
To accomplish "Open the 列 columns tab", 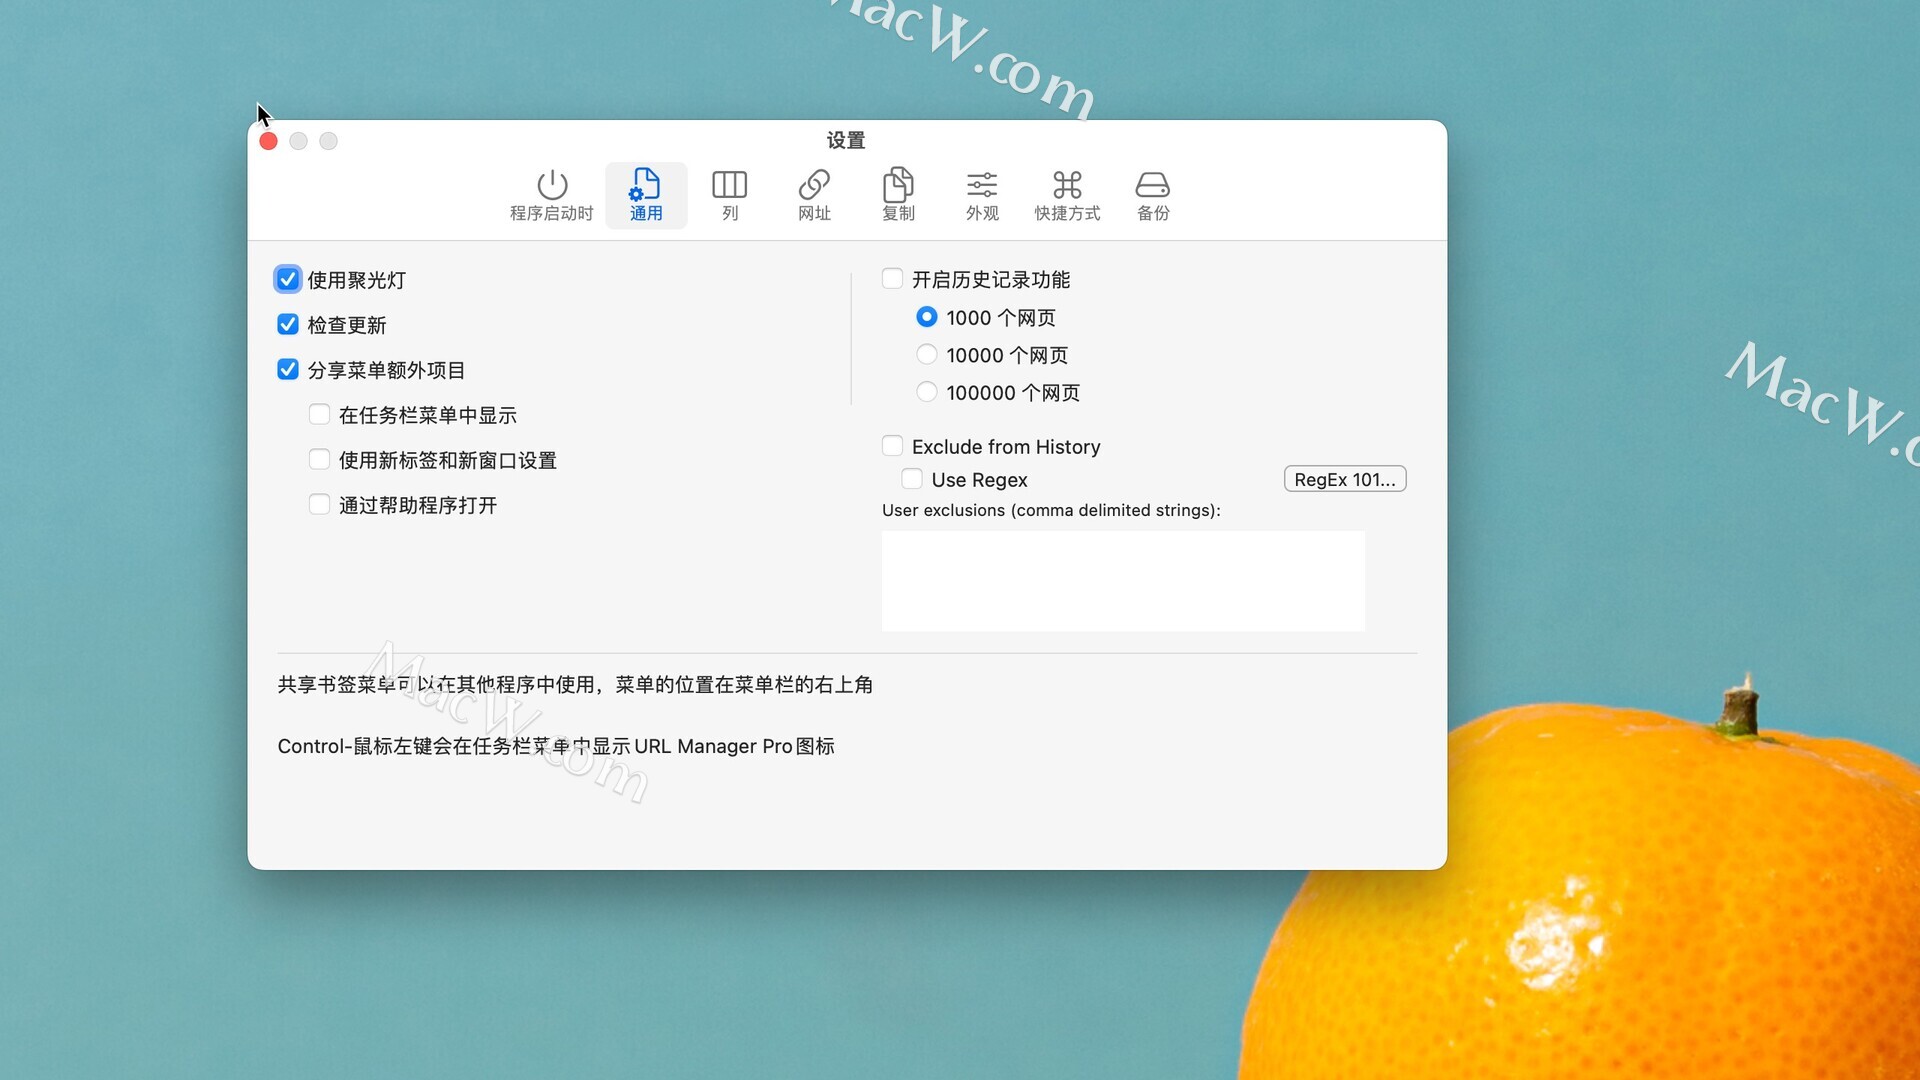I will [x=730, y=195].
